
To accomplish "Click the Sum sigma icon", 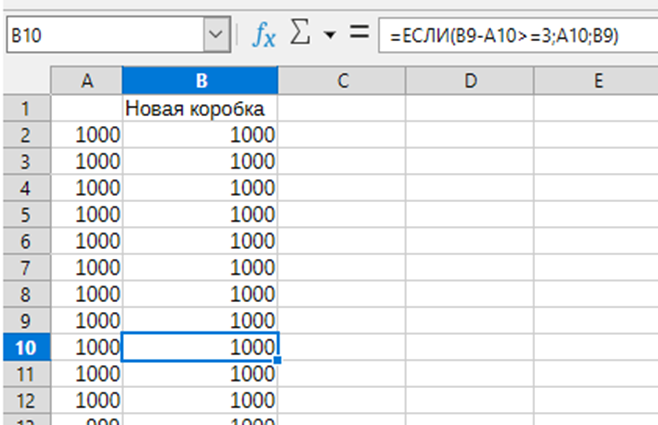I will 299,36.
